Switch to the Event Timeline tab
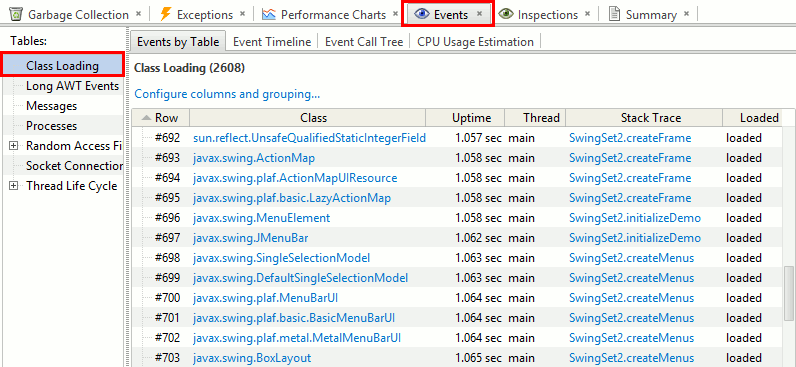 pos(272,42)
